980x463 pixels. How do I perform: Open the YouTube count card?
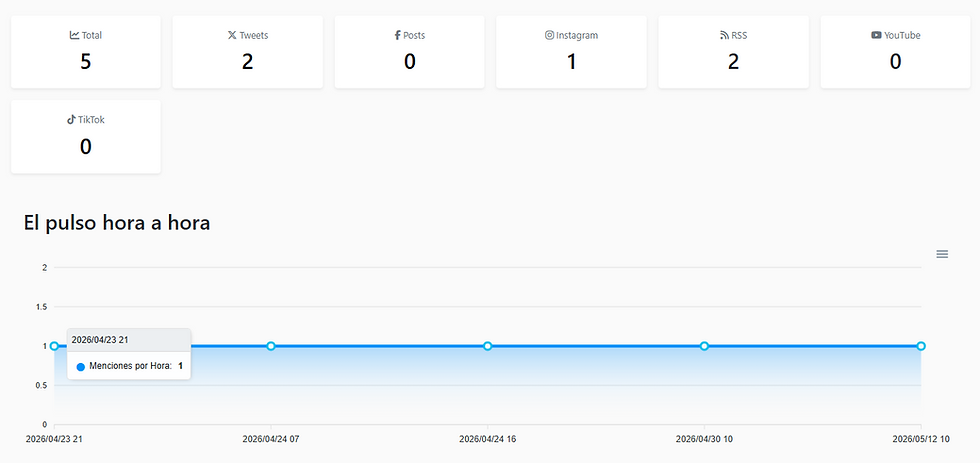click(895, 52)
